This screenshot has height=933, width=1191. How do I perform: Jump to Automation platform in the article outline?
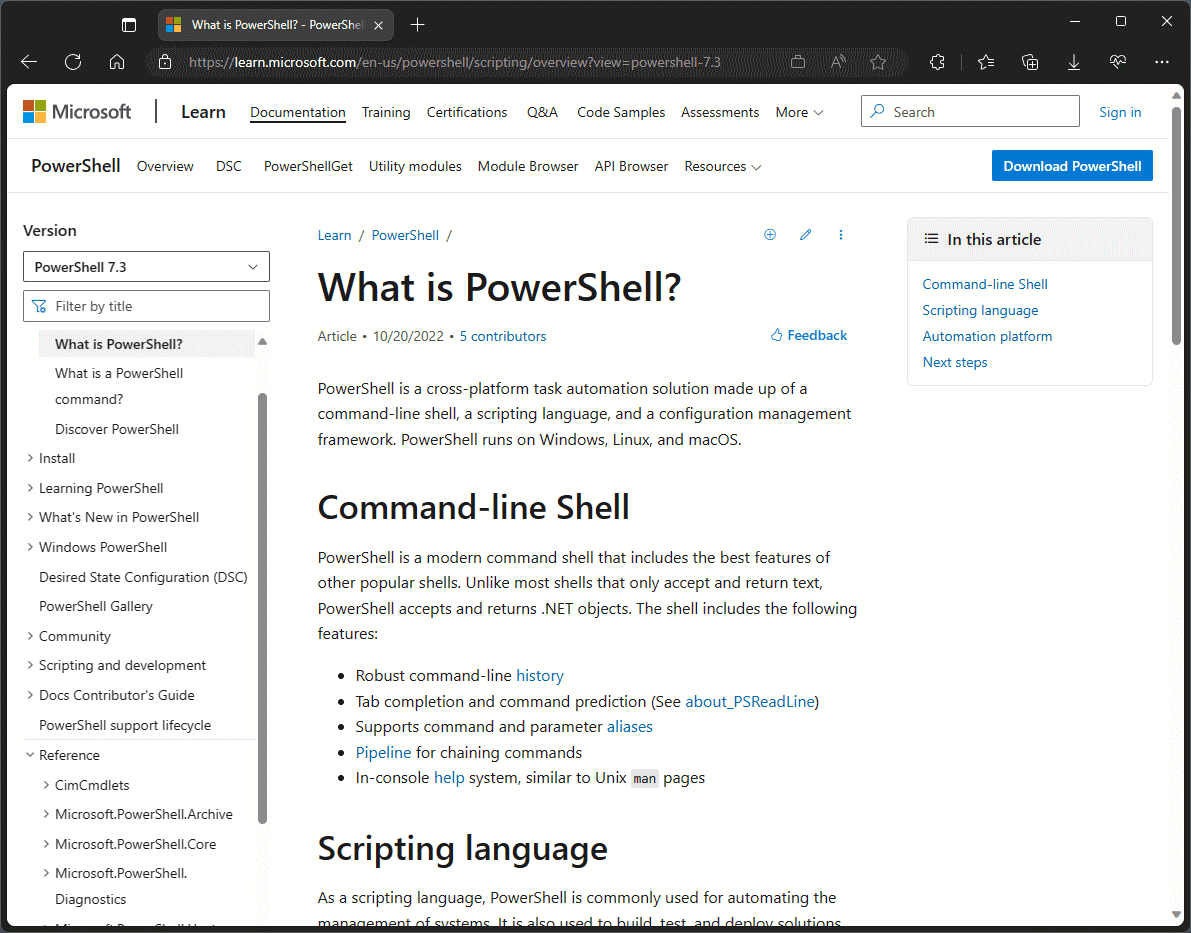[987, 336]
